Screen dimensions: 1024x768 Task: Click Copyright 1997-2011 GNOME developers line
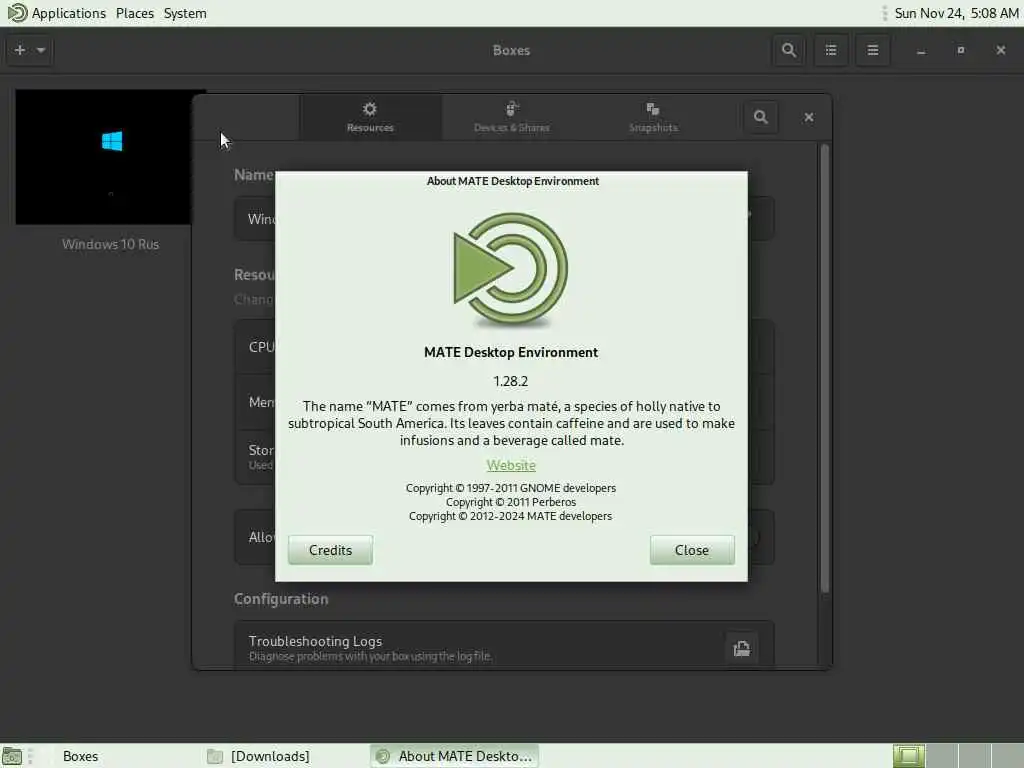[511, 488]
